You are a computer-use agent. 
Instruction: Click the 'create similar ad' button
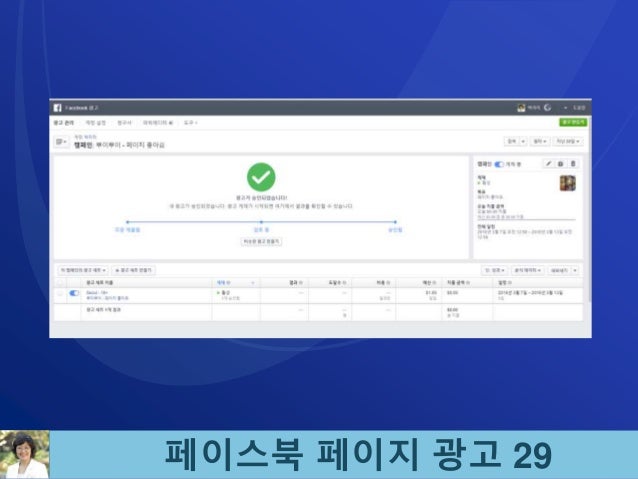[261, 241]
